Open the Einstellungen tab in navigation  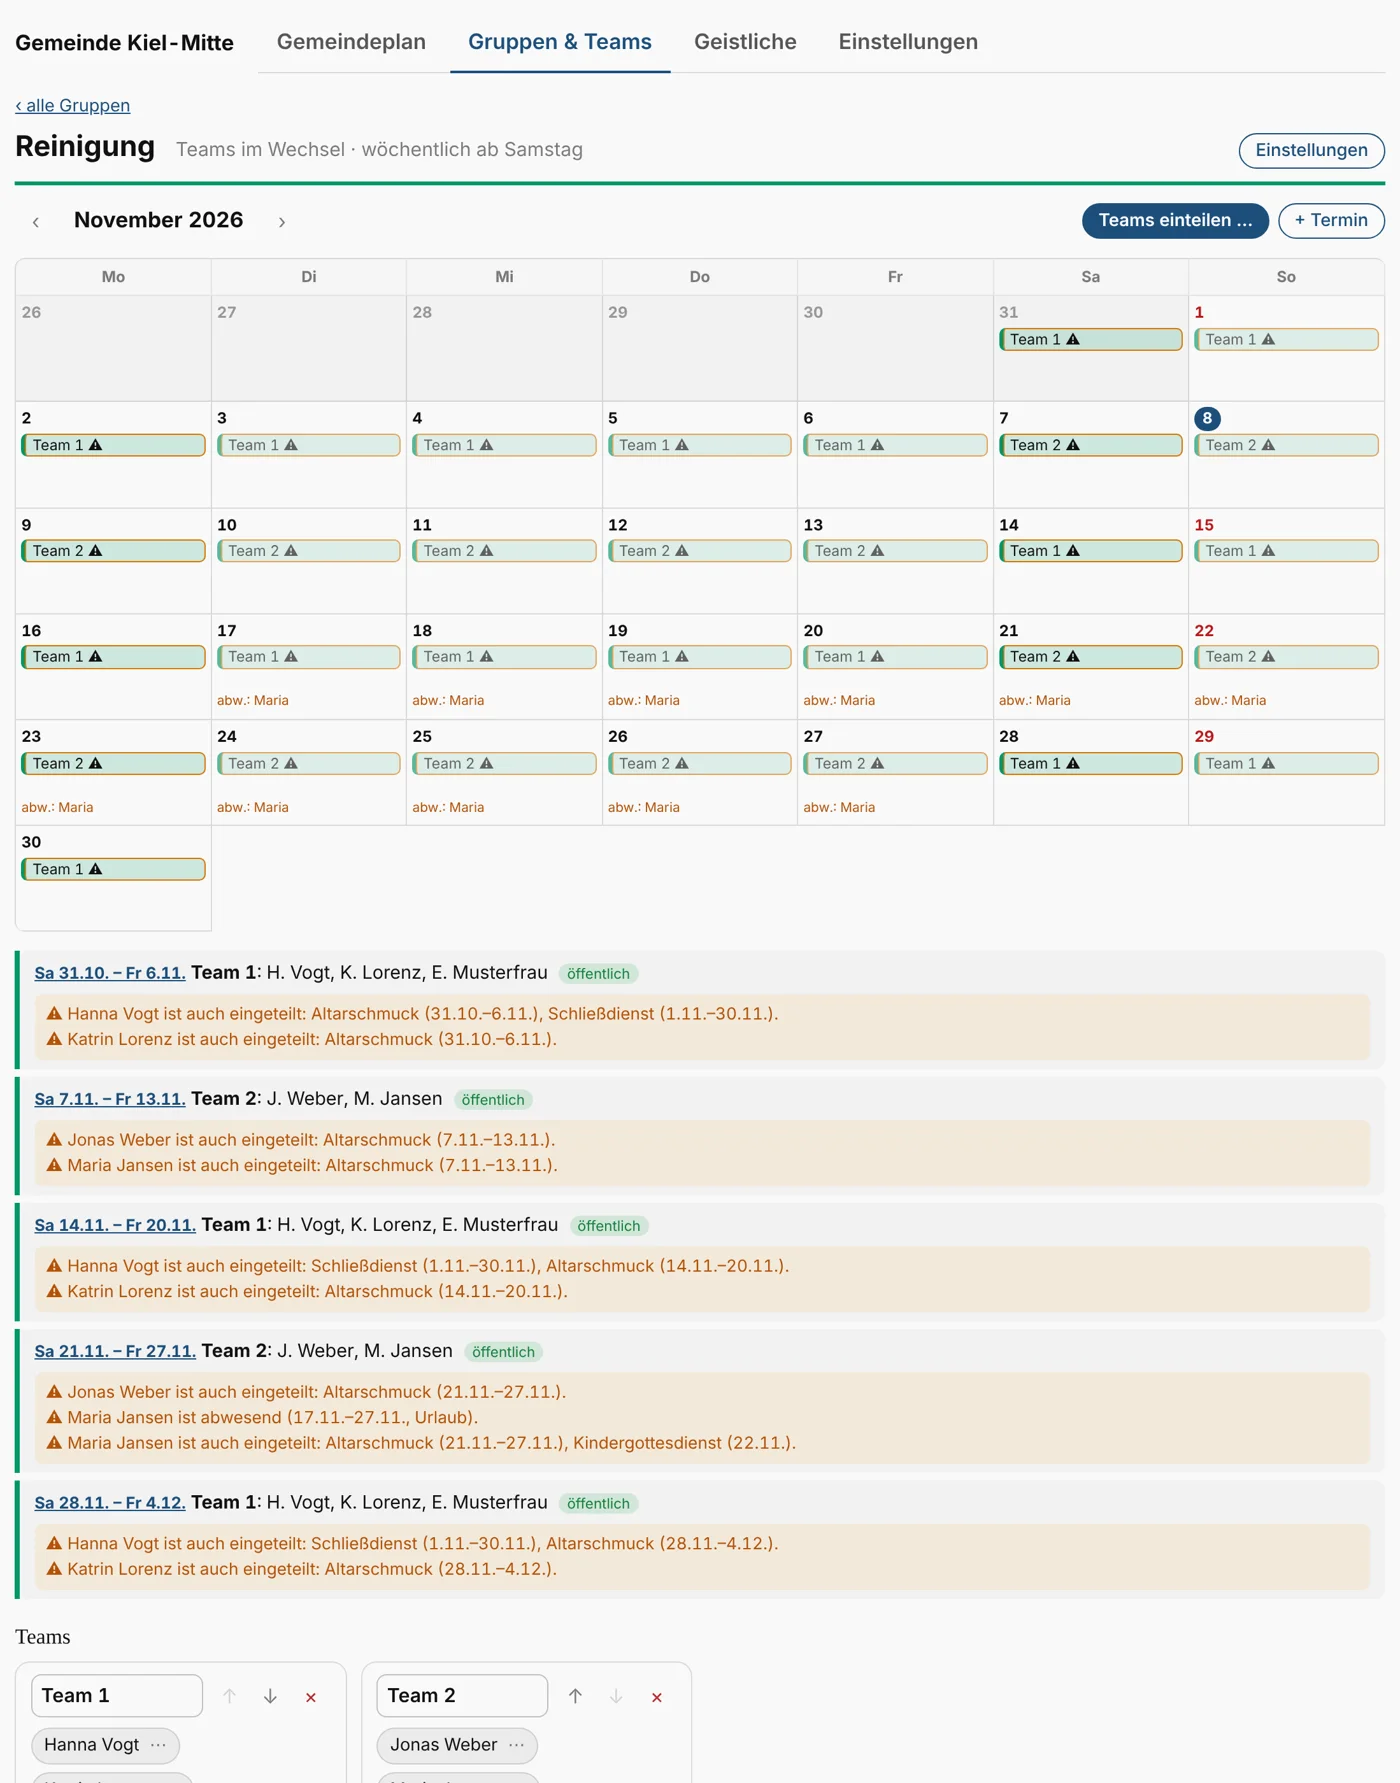(908, 42)
